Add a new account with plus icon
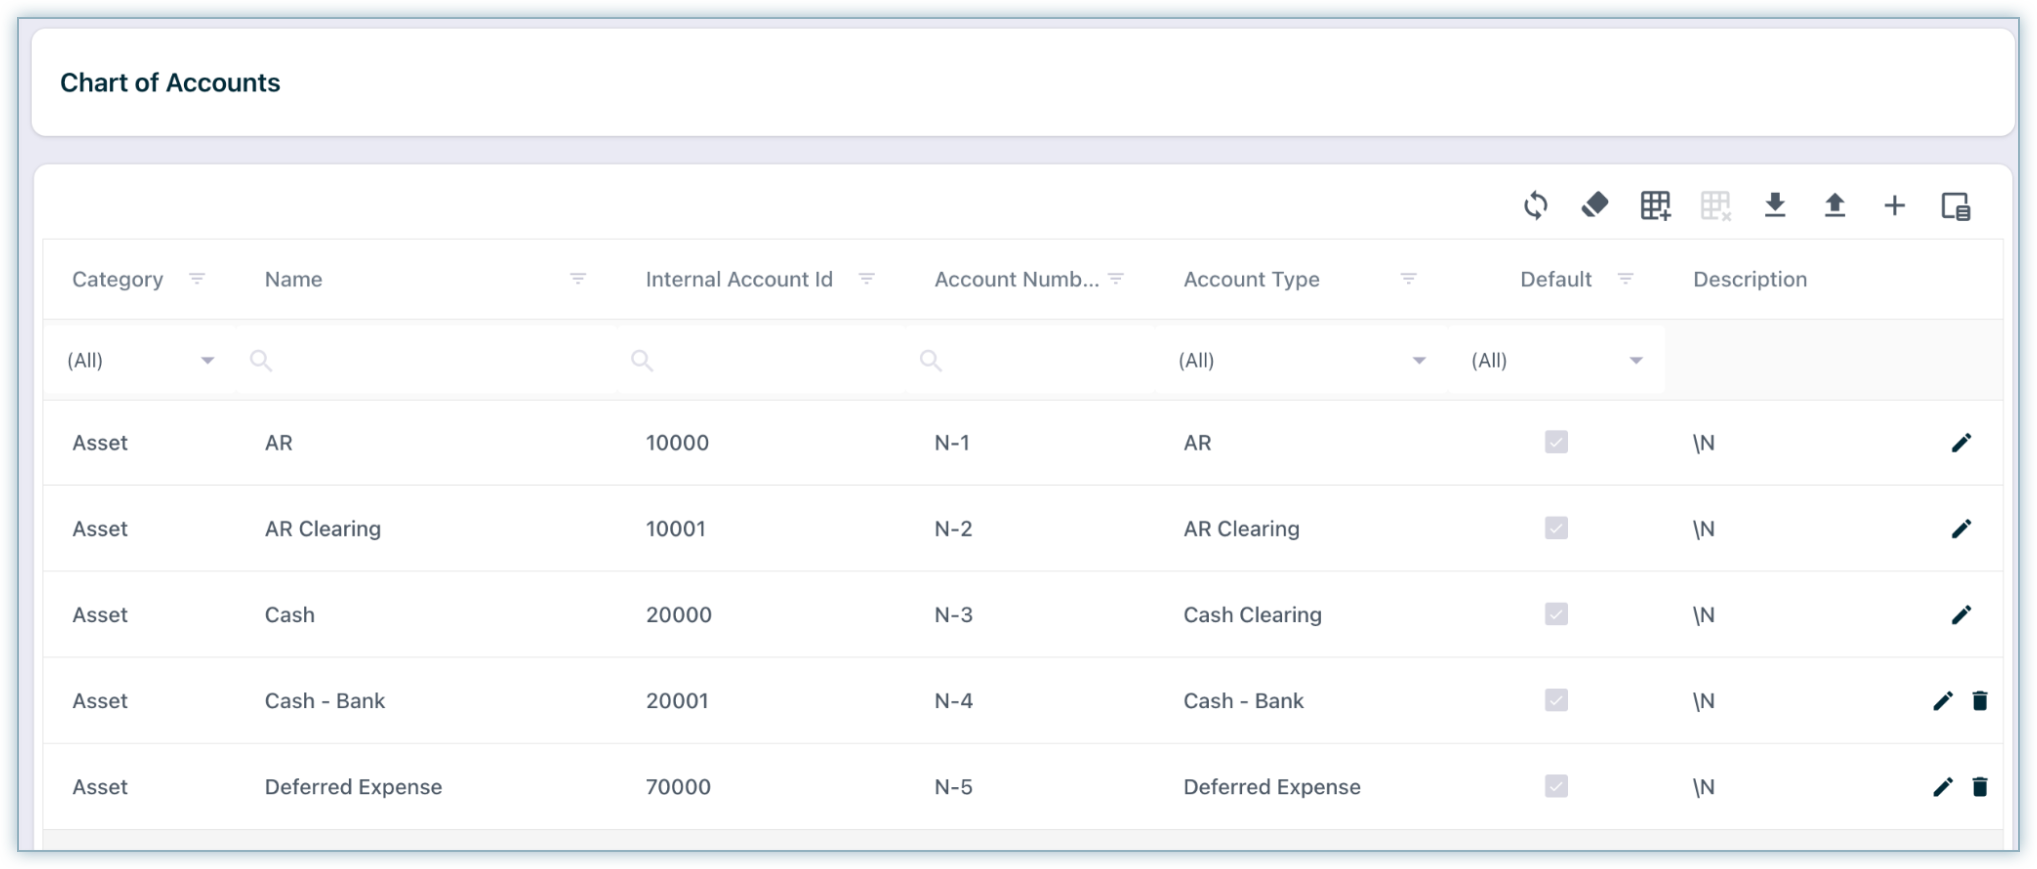The image size is (2037, 869). (x=1894, y=206)
